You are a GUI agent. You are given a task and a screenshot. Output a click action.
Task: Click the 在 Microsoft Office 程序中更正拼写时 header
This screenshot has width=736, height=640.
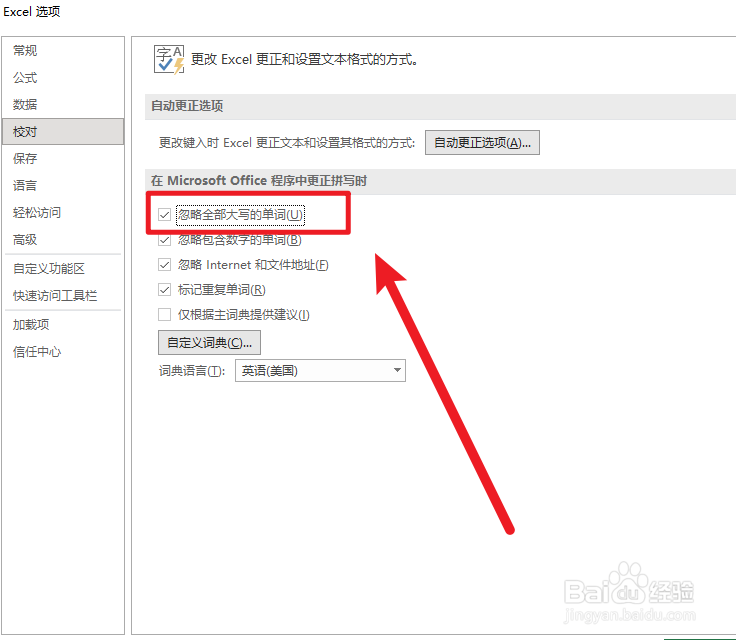(259, 181)
